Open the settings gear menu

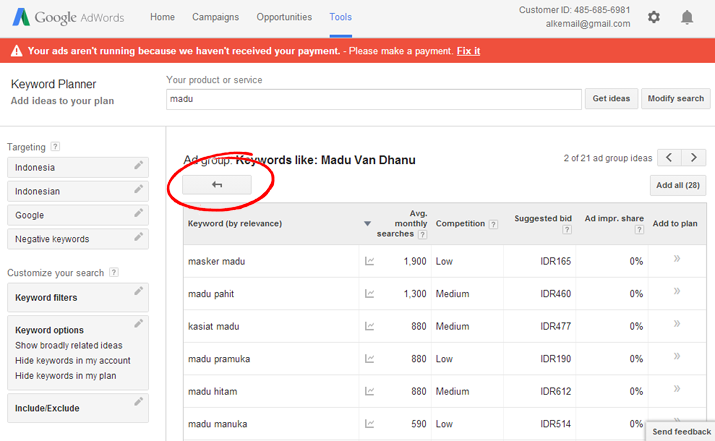(x=653, y=17)
